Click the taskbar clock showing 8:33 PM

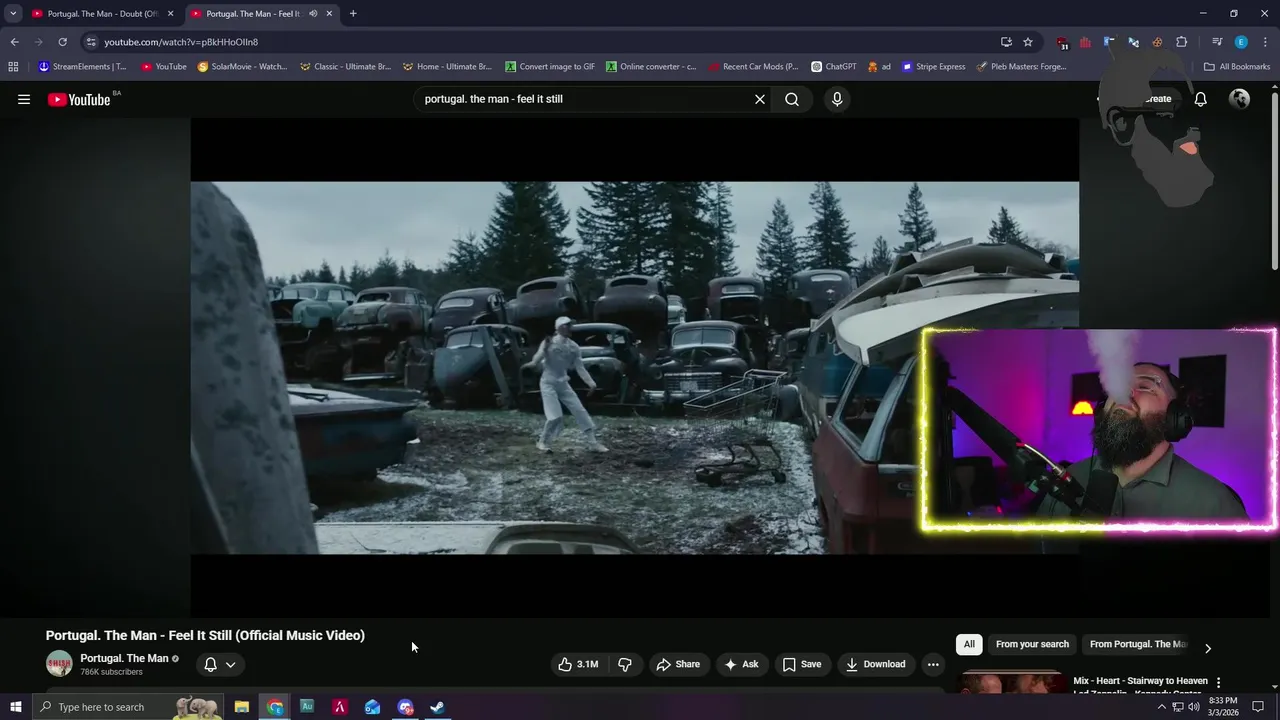pyautogui.click(x=1223, y=707)
